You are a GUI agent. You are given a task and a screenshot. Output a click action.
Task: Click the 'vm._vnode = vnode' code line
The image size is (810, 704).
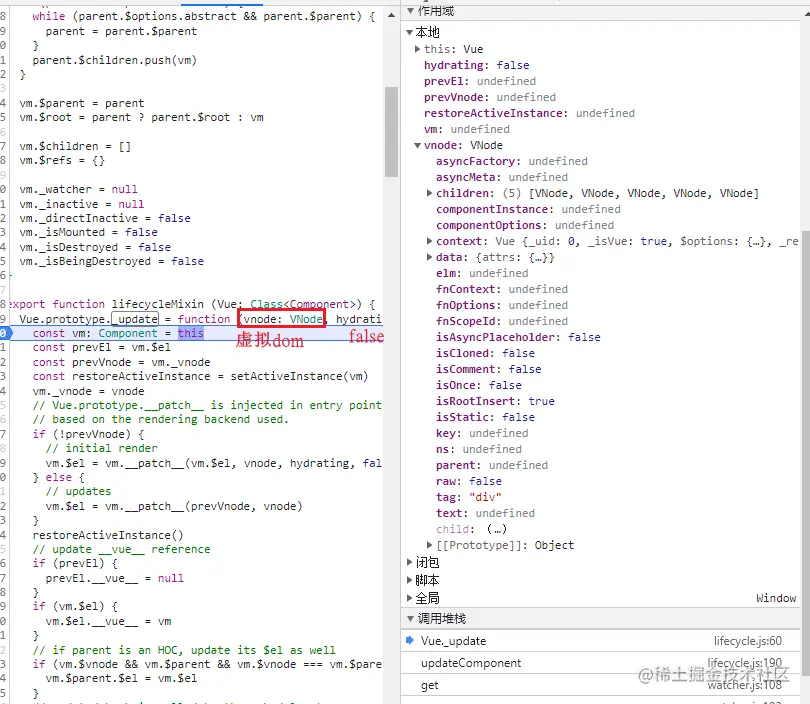(88, 391)
